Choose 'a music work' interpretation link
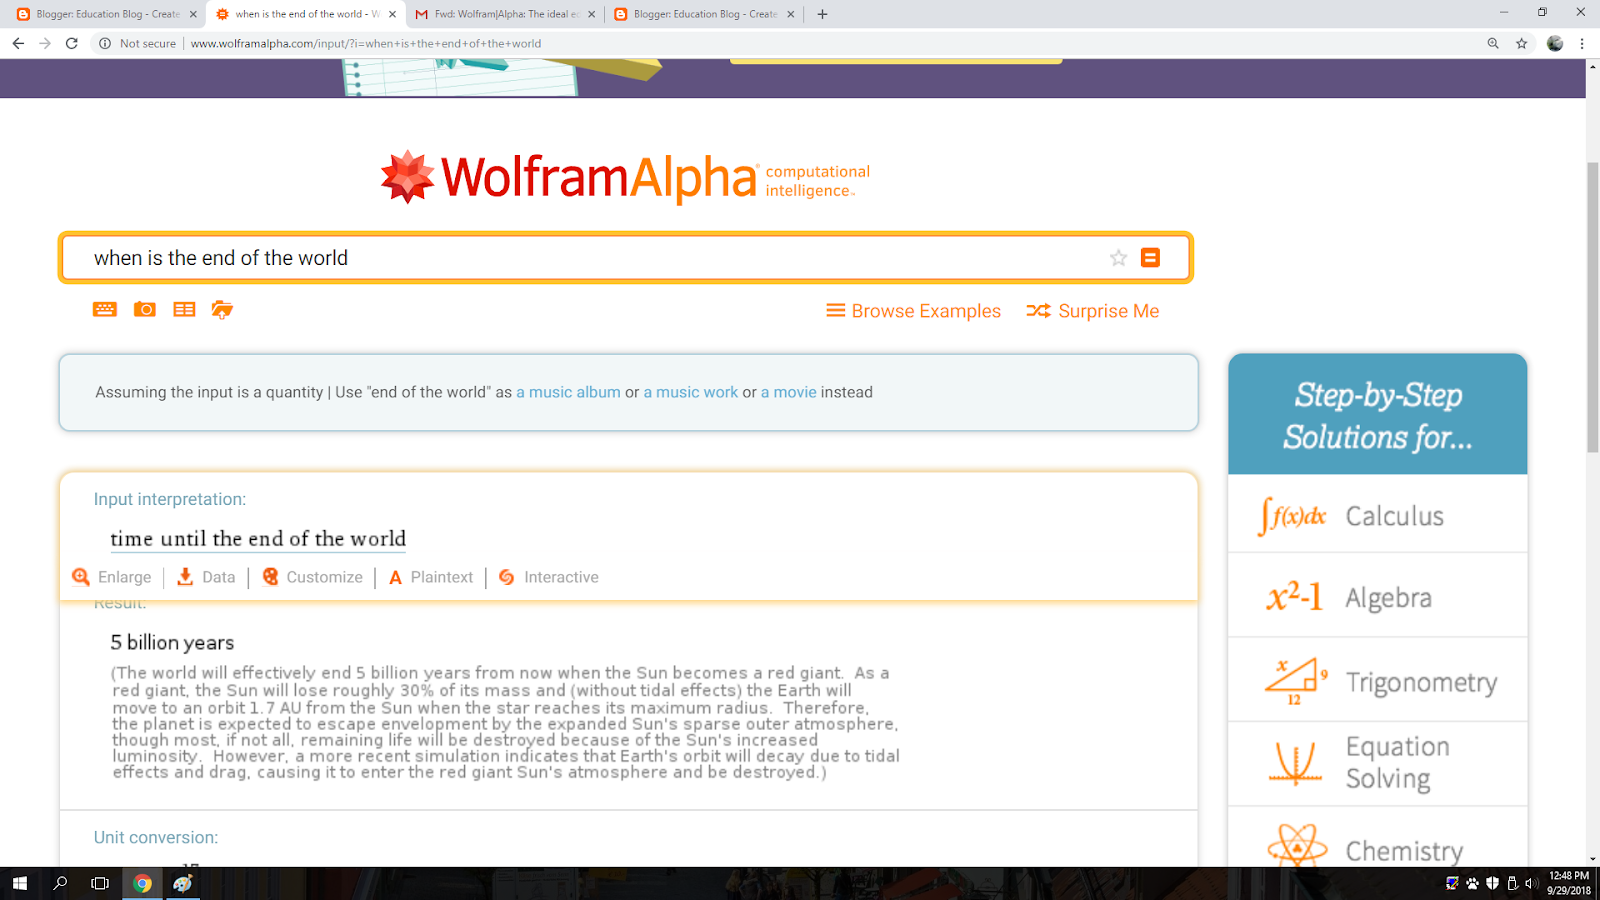 point(691,392)
